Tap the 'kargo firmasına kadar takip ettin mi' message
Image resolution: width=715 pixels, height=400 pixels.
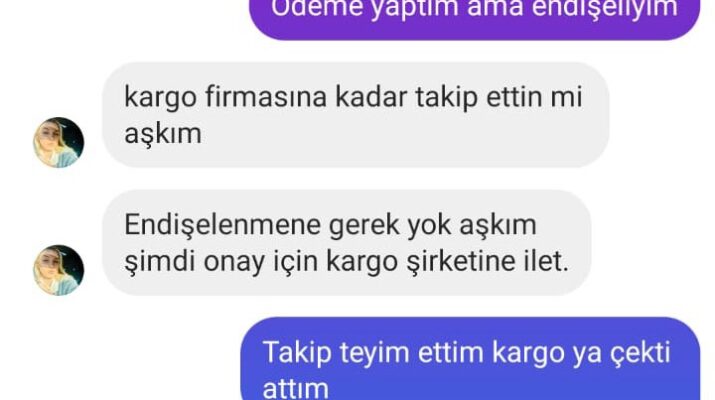[356, 115]
